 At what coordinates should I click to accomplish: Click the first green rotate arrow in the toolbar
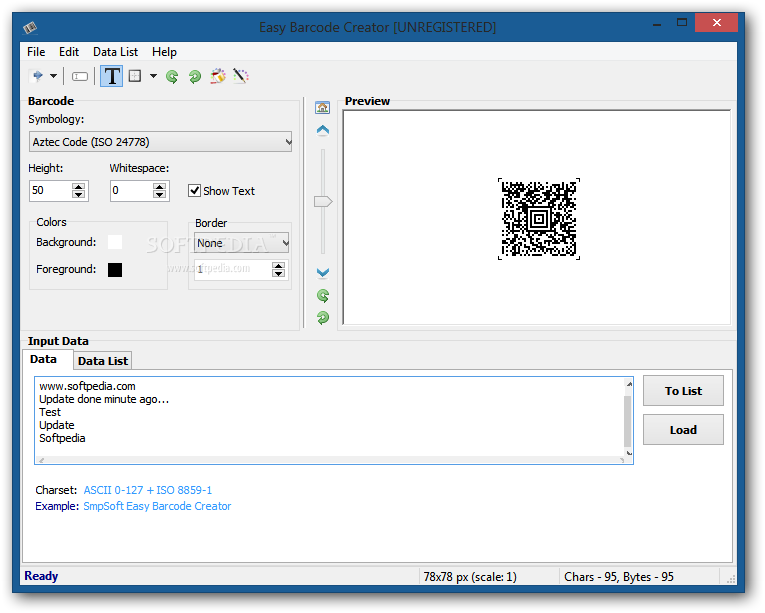[172, 77]
